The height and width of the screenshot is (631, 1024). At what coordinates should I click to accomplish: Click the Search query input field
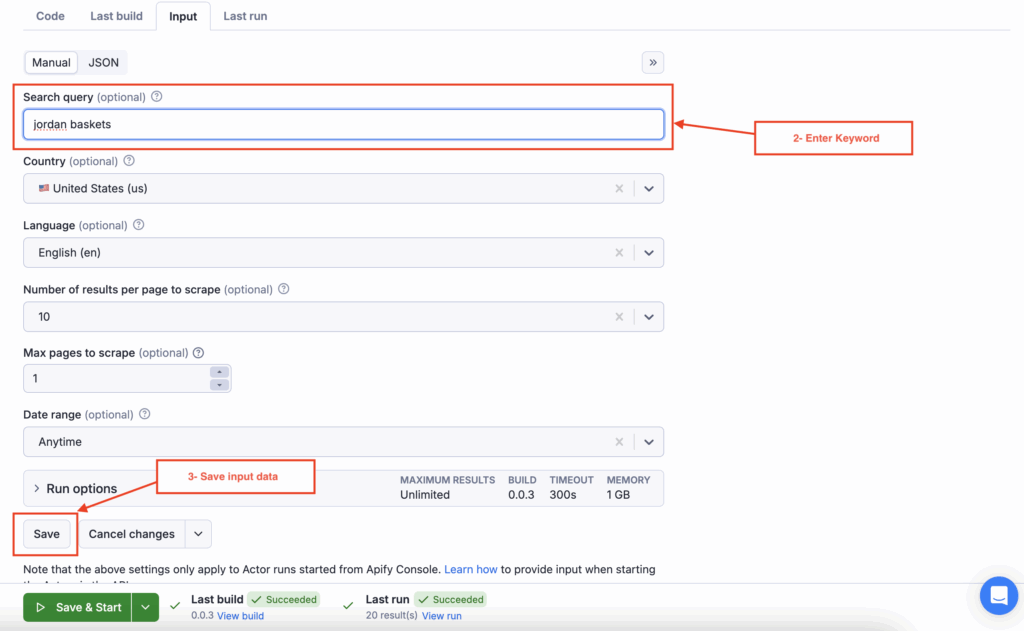[x=344, y=124]
